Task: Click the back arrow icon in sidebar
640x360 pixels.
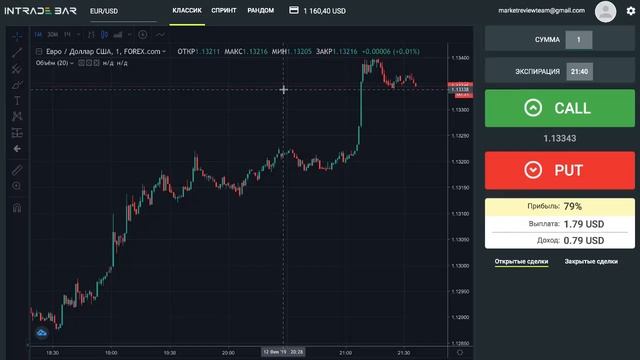Action: [x=17, y=149]
